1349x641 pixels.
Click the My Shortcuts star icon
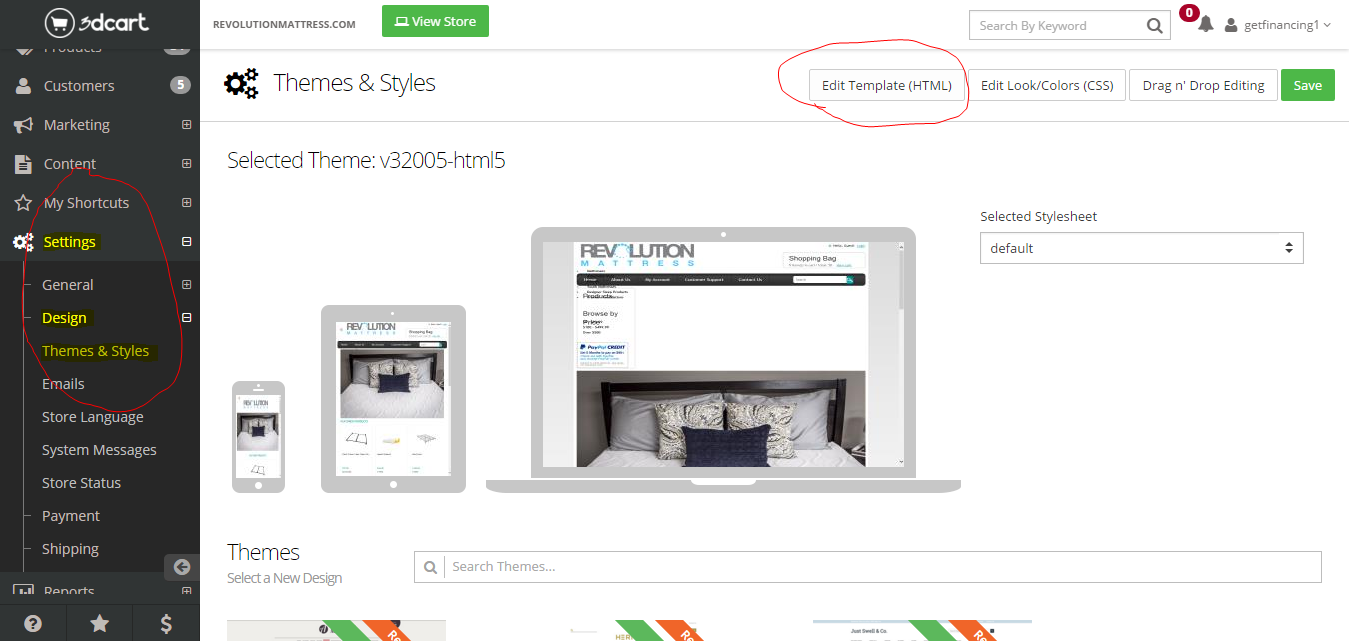(23, 203)
